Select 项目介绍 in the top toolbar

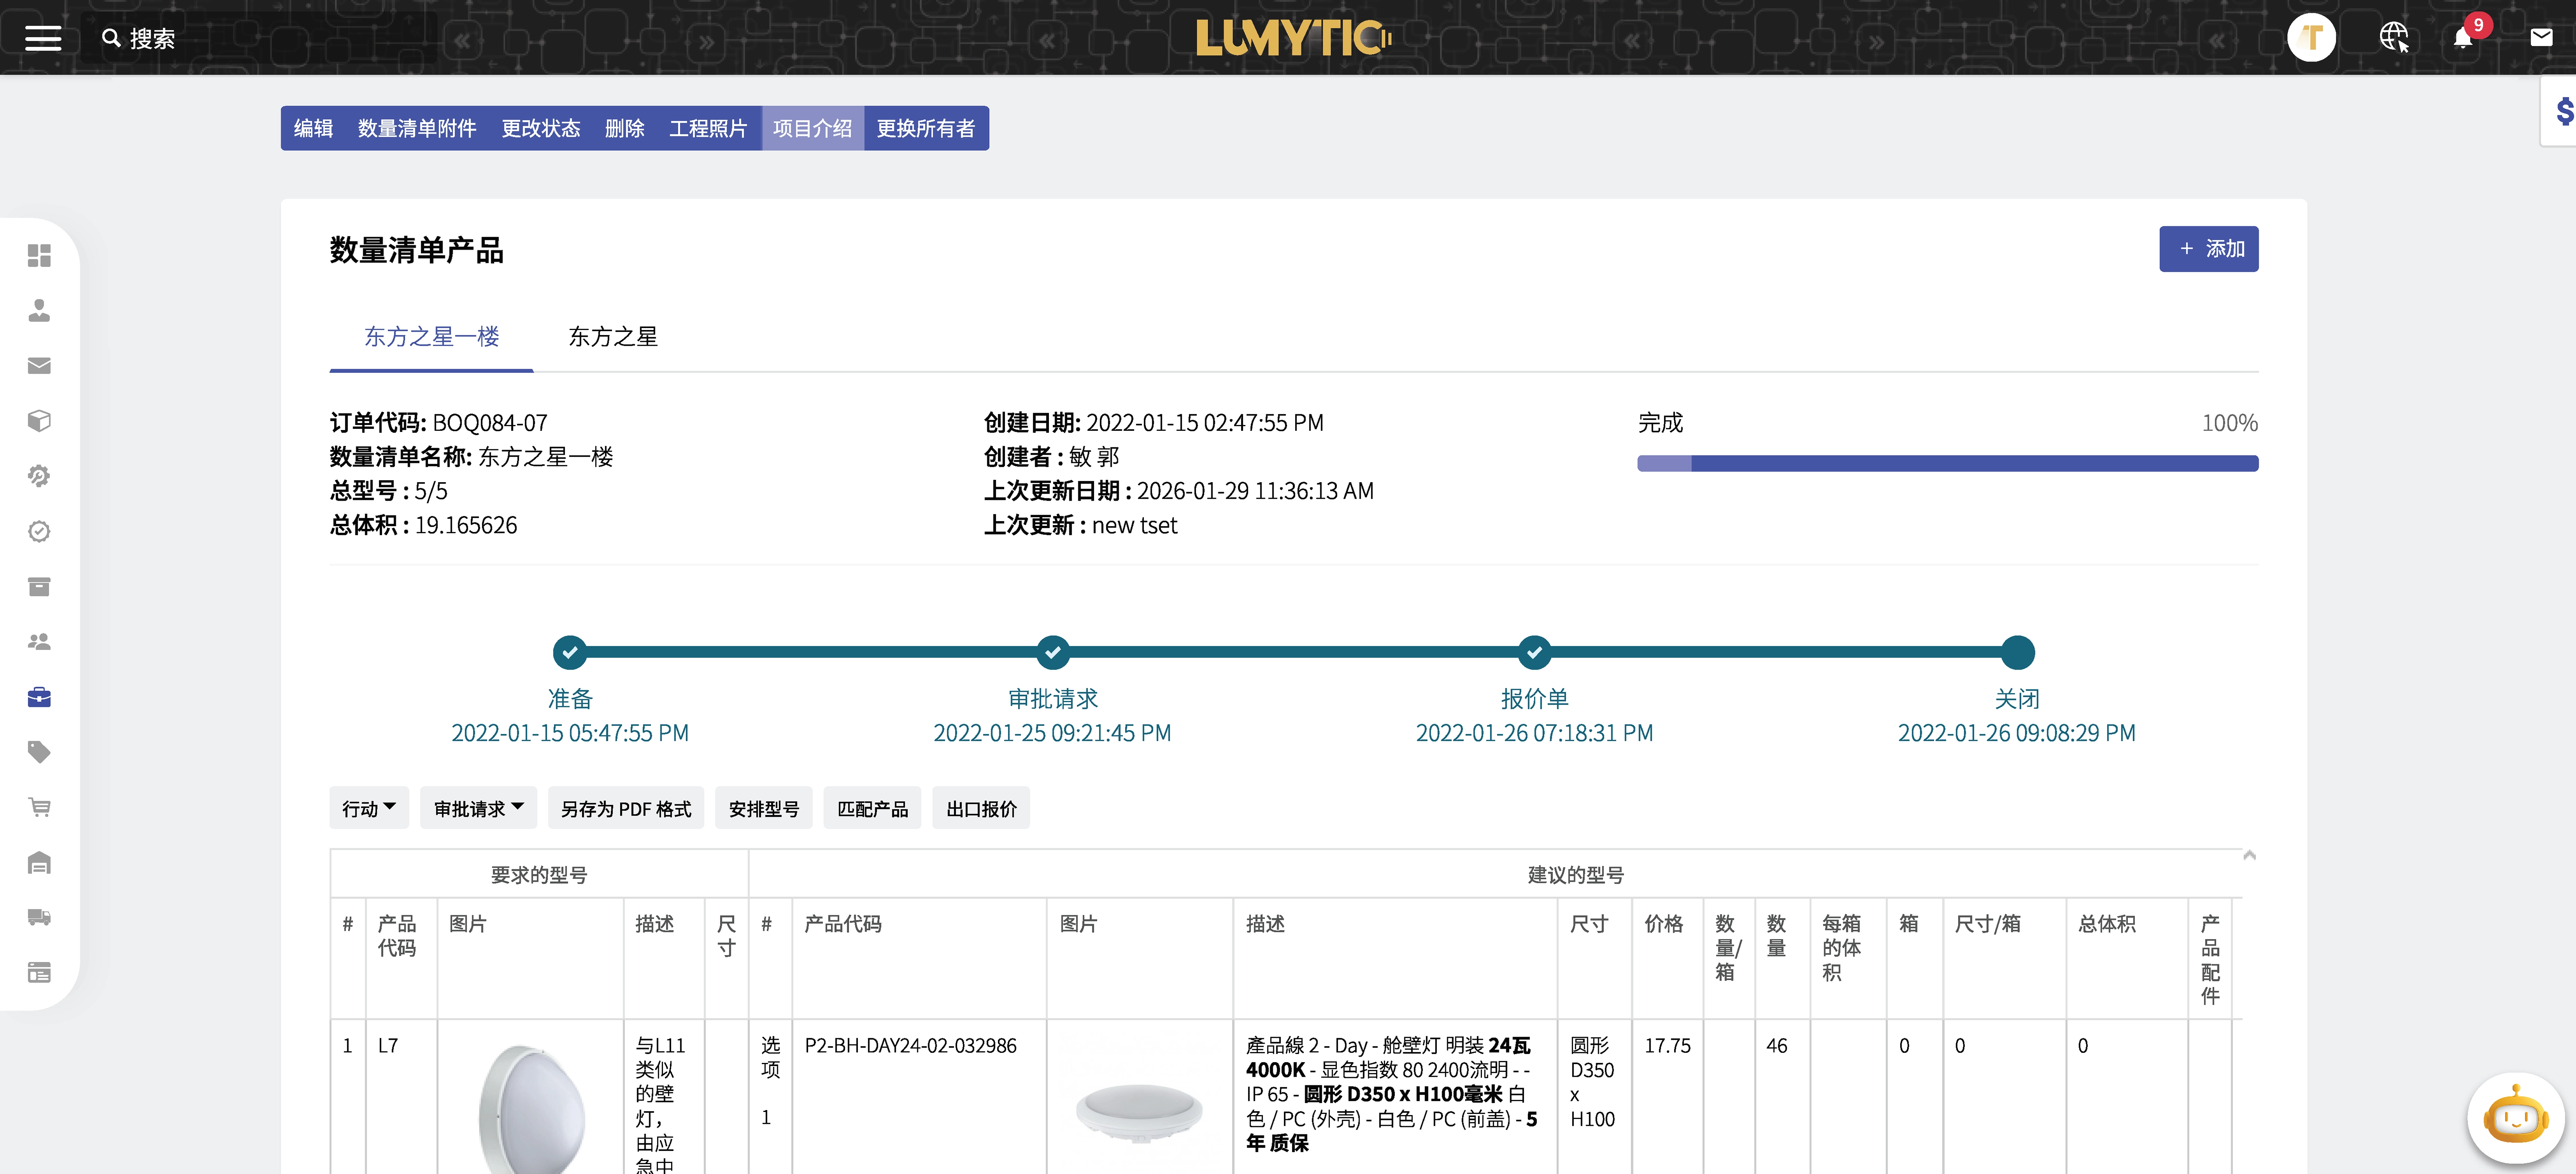[812, 128]
